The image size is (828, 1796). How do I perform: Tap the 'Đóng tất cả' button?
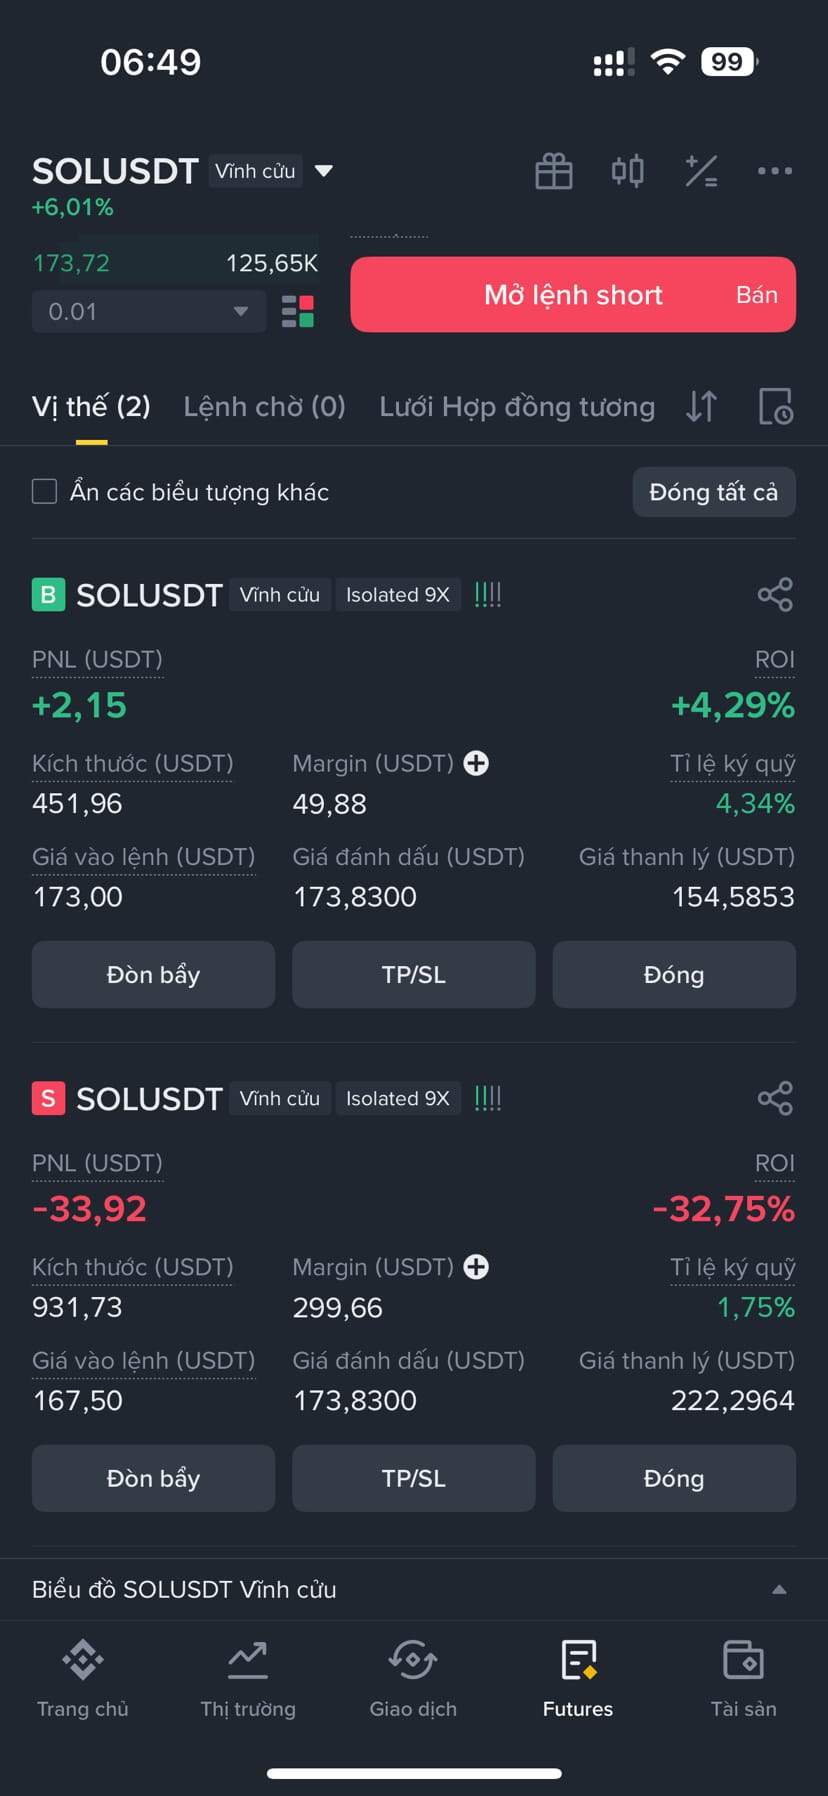(x=714, y=492)
